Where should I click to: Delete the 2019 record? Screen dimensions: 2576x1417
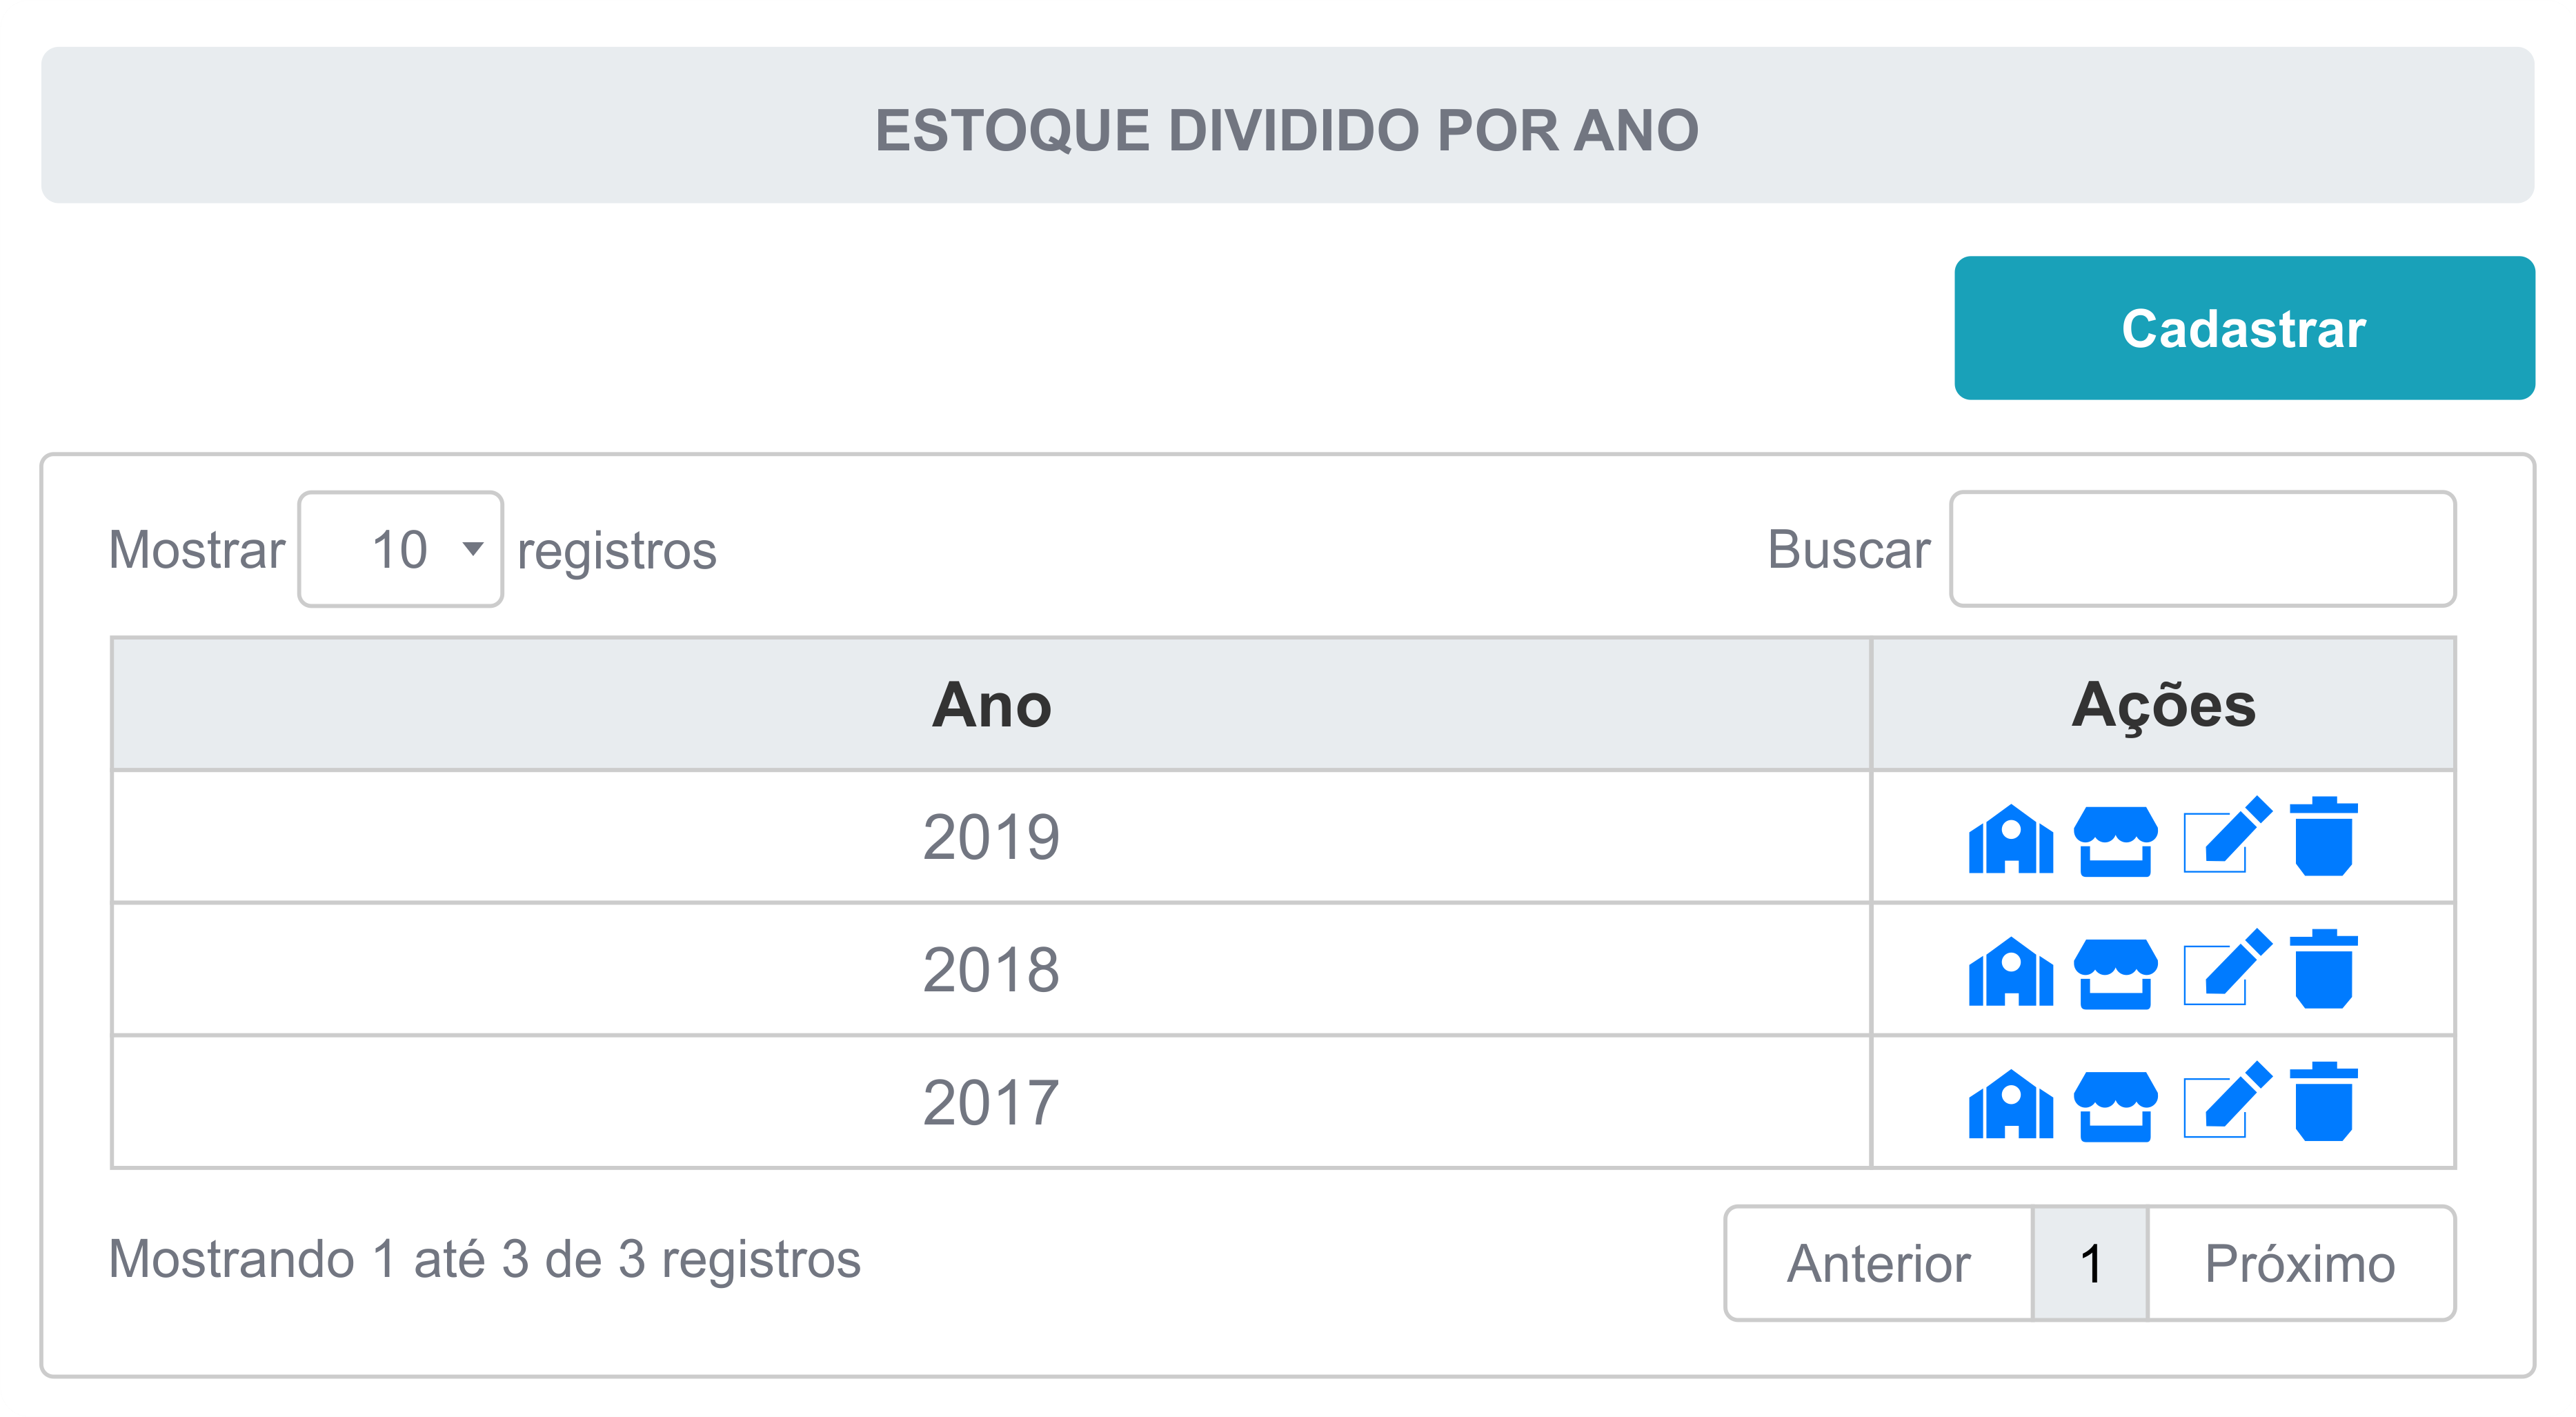click(2323, 836)
